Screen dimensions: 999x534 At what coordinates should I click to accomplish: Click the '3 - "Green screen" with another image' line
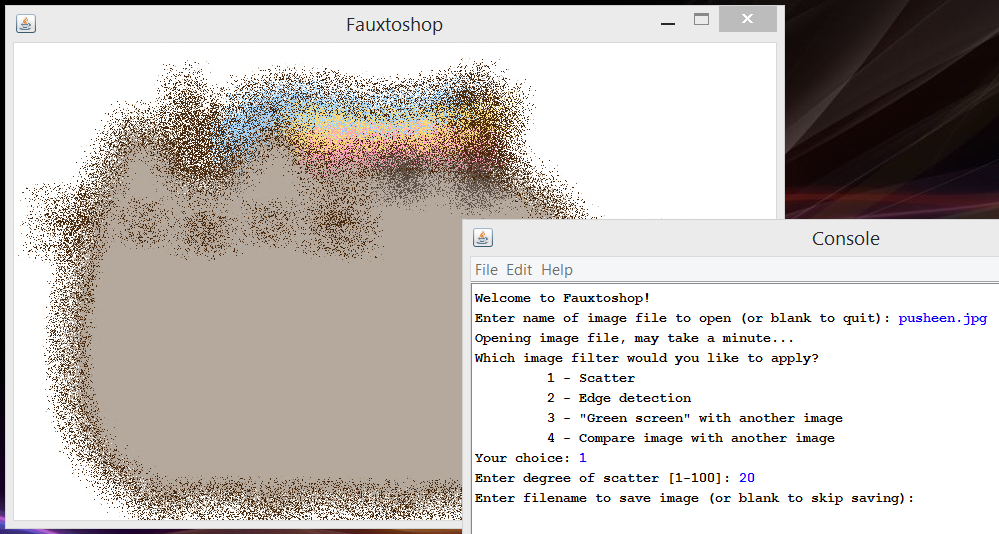[694, 418]
